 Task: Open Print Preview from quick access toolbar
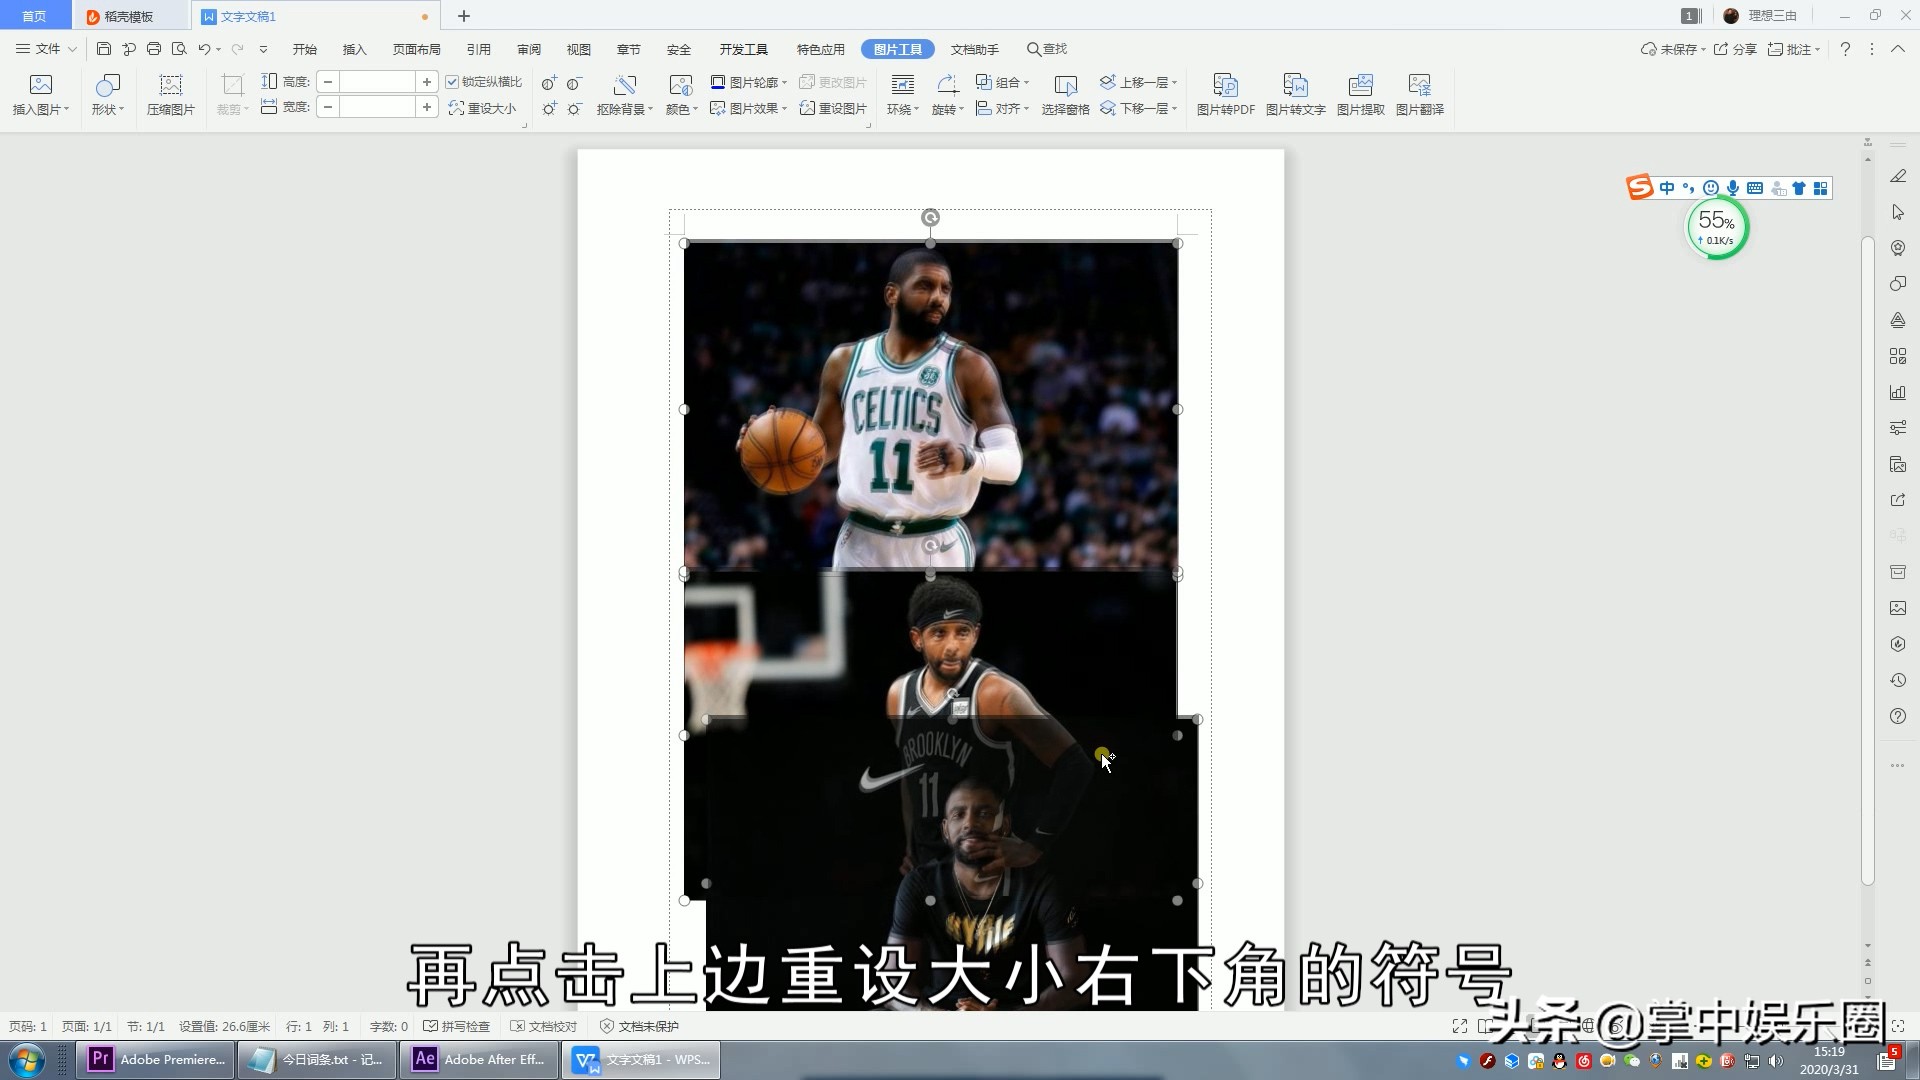[x=179, y=49]
